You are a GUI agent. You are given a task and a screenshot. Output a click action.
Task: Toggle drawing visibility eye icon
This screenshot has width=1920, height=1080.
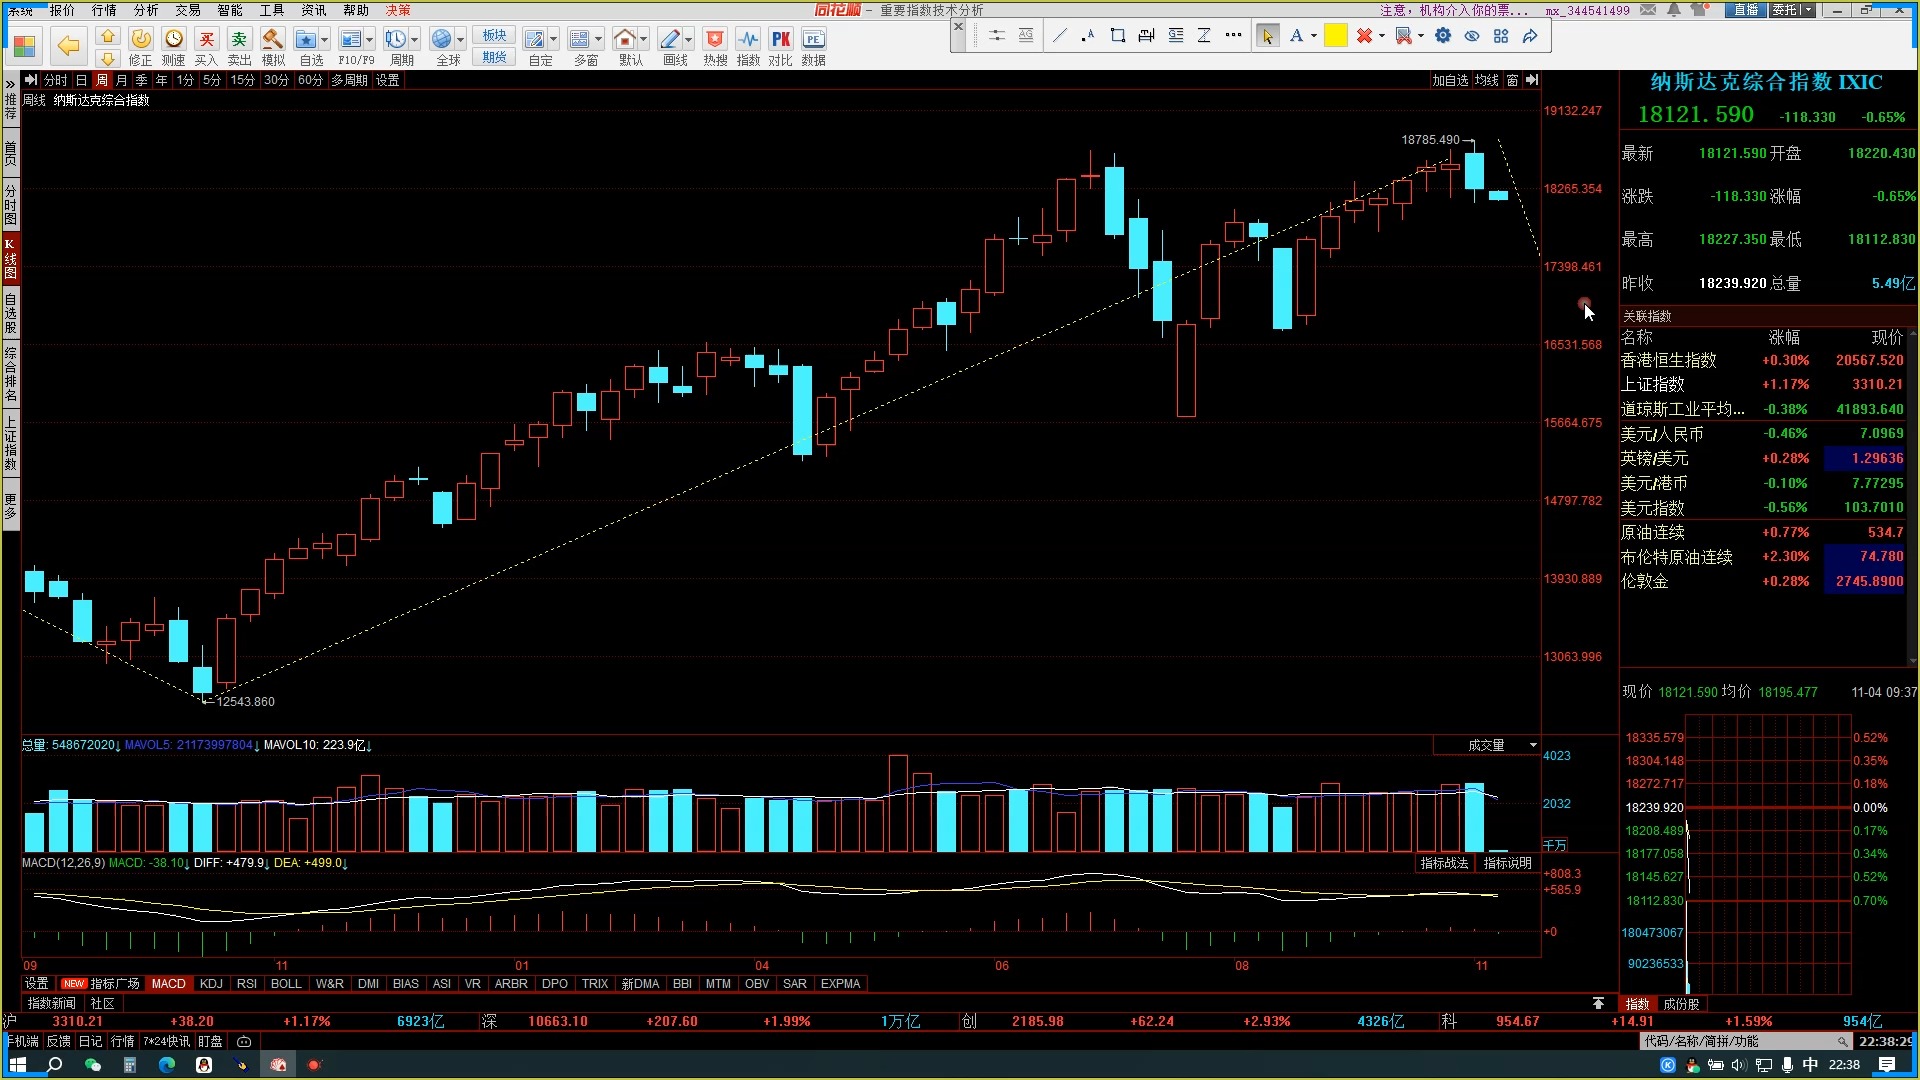1472,36
